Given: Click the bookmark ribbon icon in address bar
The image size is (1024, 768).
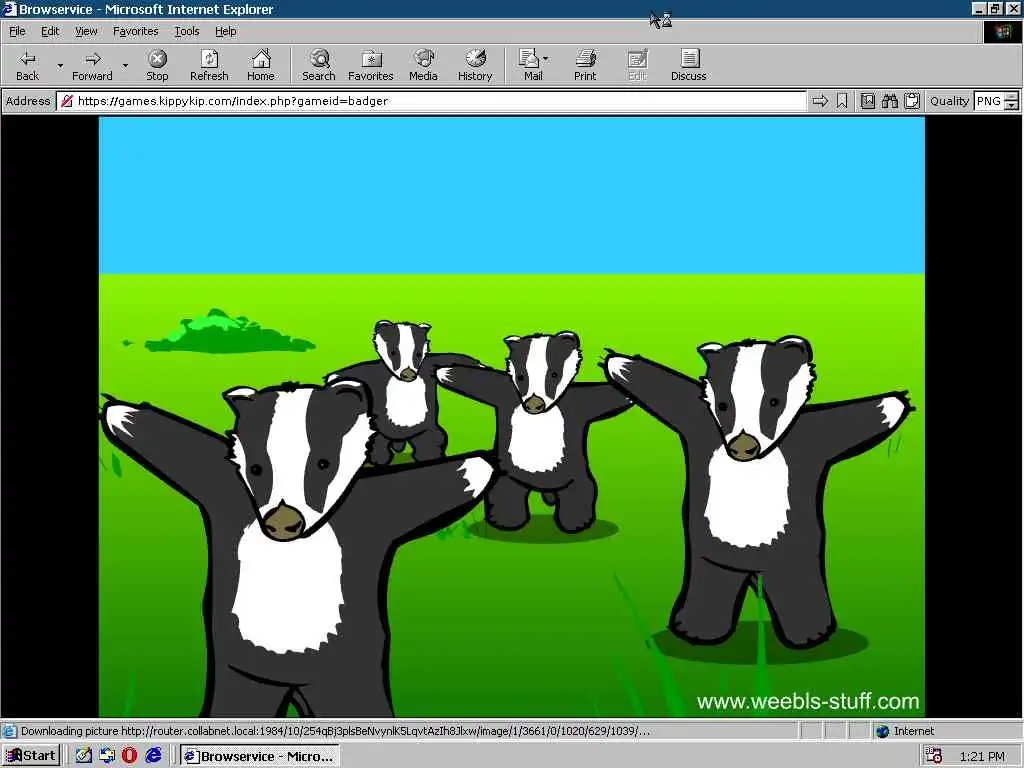Looking at the screenshot, I should pos(842,101).
